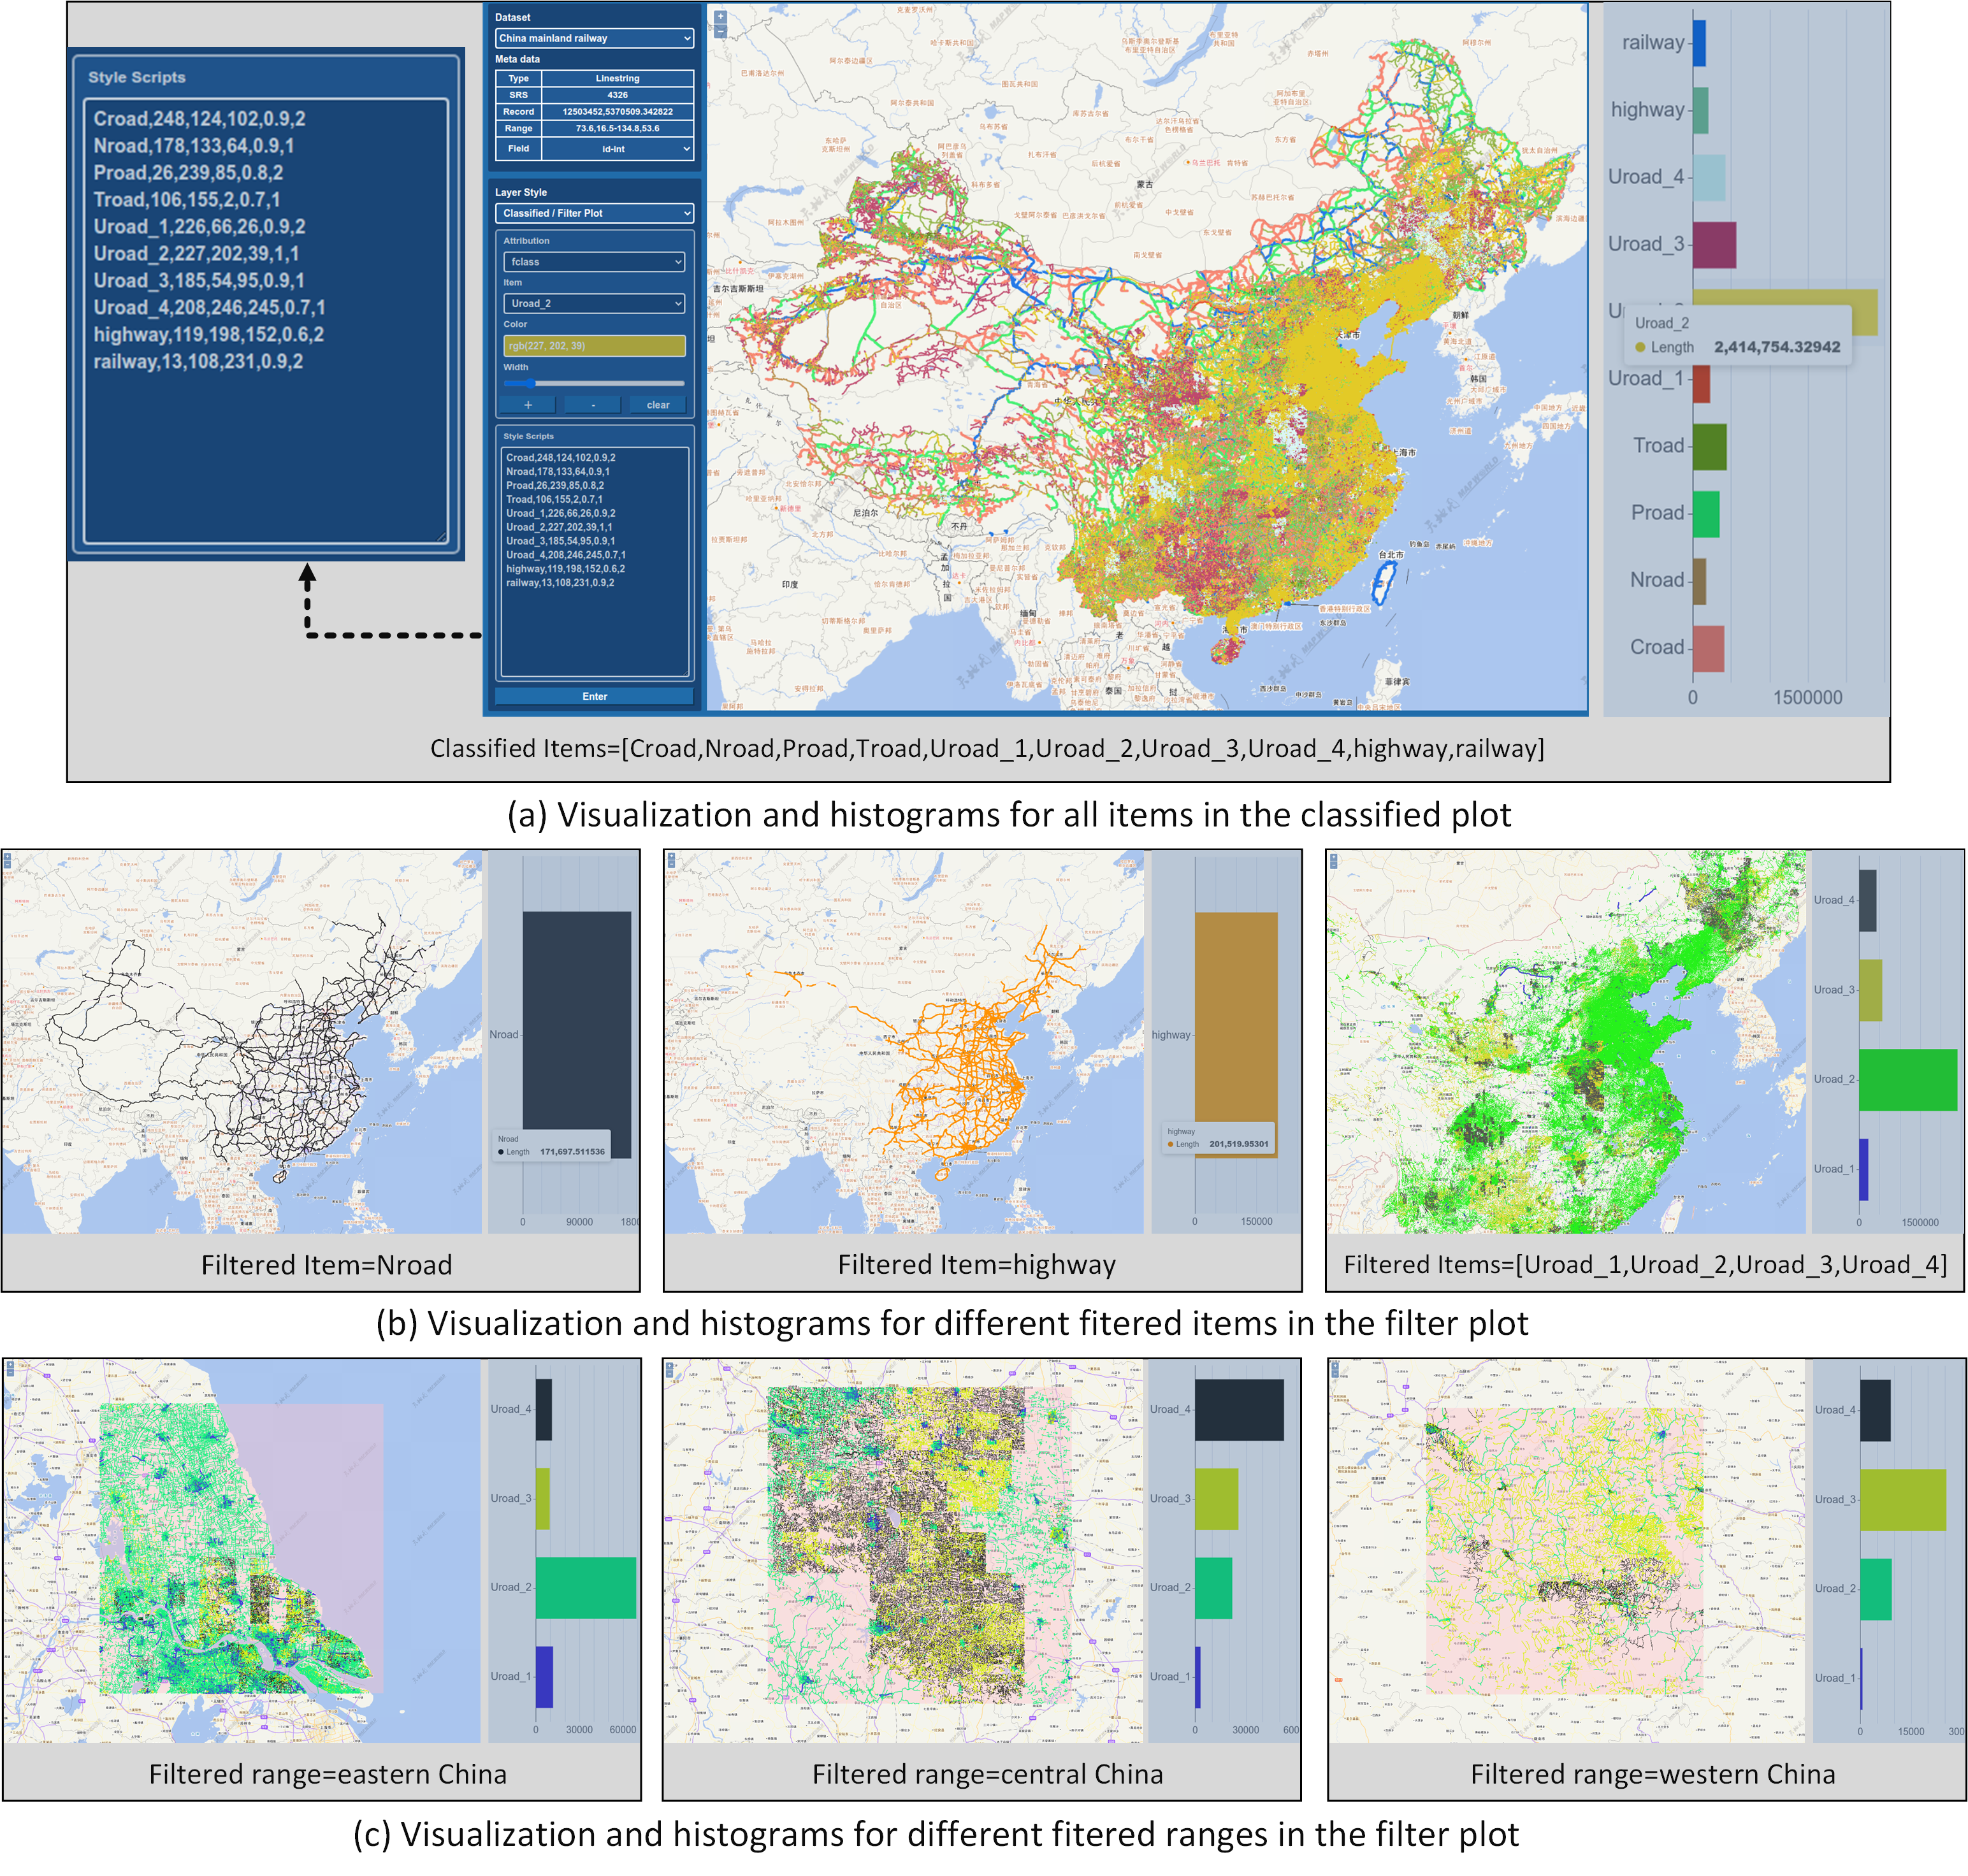
Task: Click the Uroad_2 Length tooltip value '2,414,754.32942'
Action: (1776, 347)
